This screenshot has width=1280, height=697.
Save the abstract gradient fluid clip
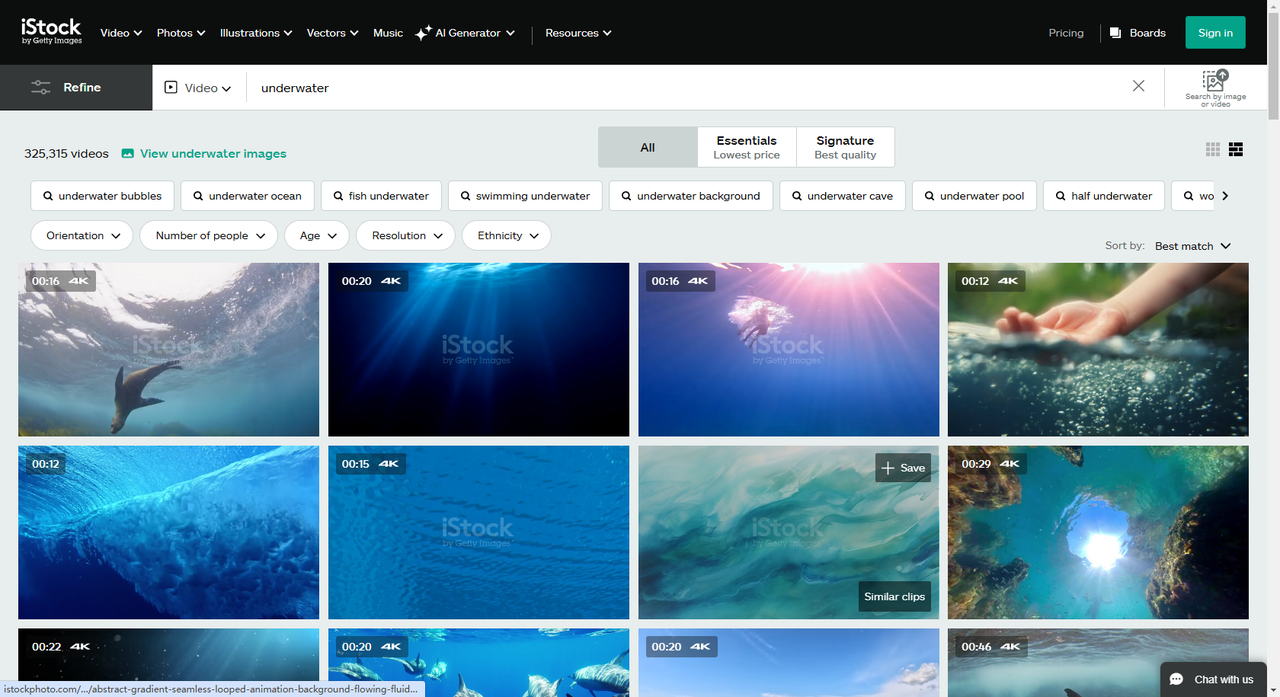click(x=903, y=468)
